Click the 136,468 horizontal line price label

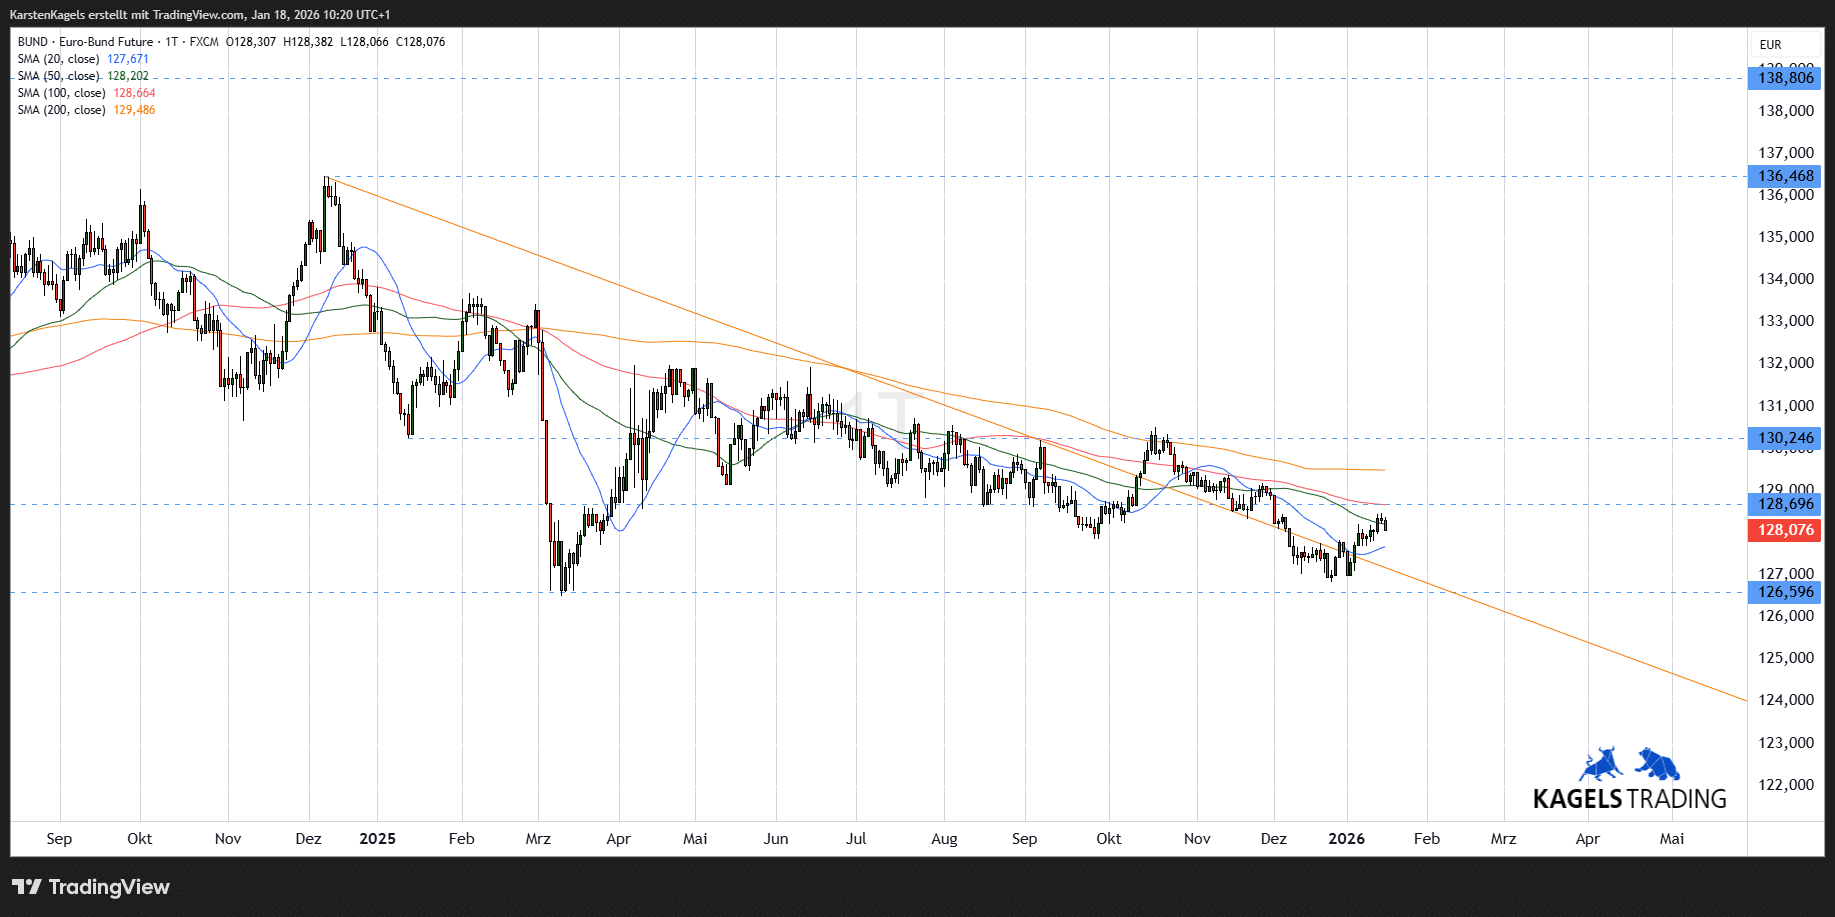pos(1785,176)
